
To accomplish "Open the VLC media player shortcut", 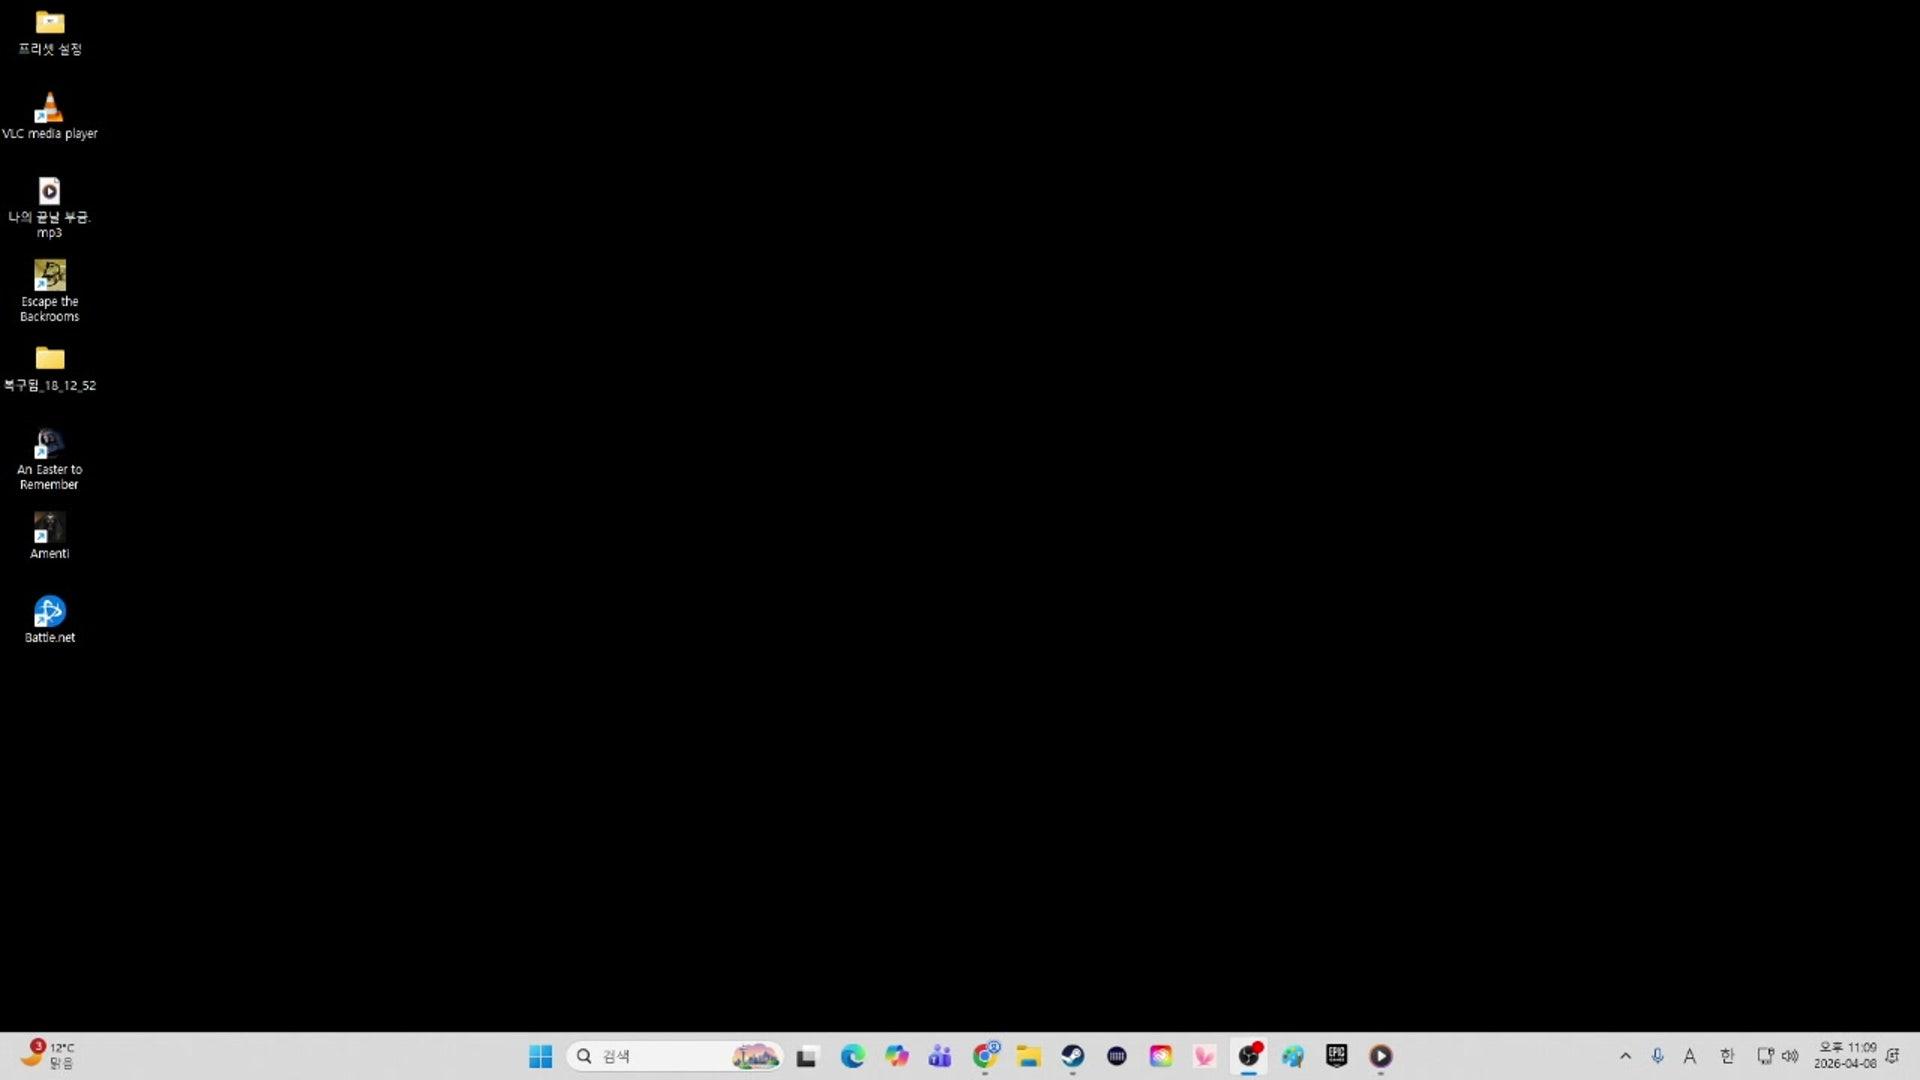I will [x=49, y=108].
